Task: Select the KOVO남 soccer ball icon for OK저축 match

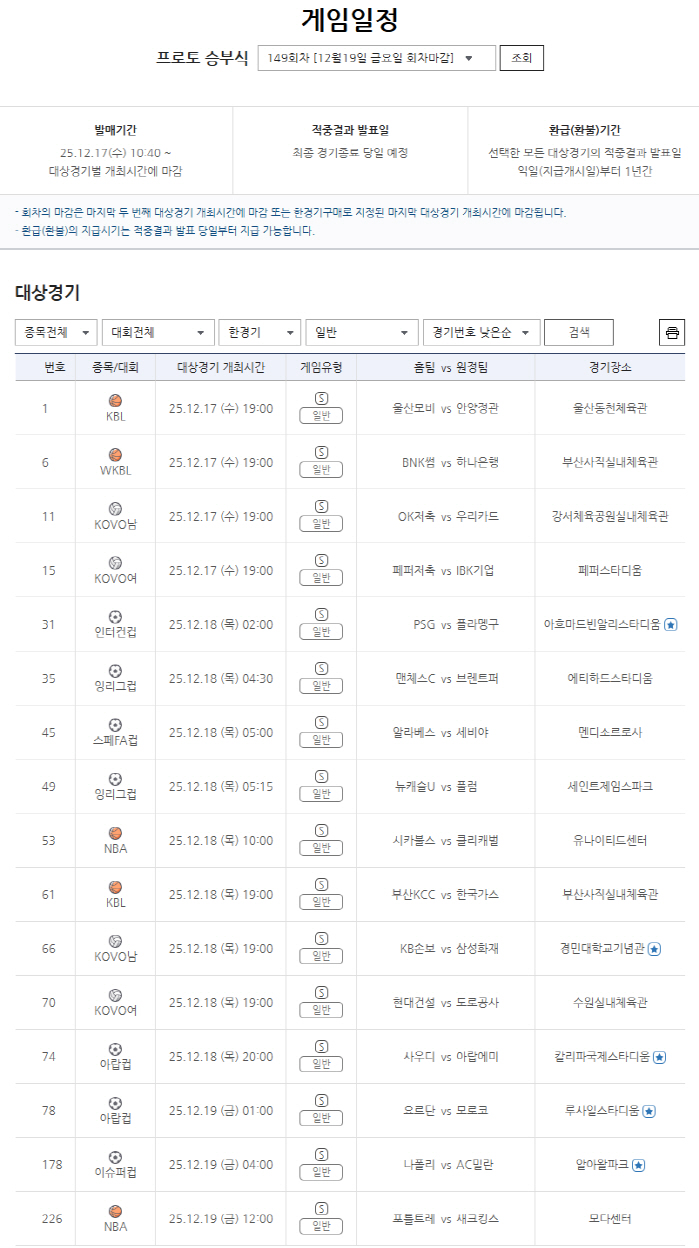Action: tap(115, 510)
